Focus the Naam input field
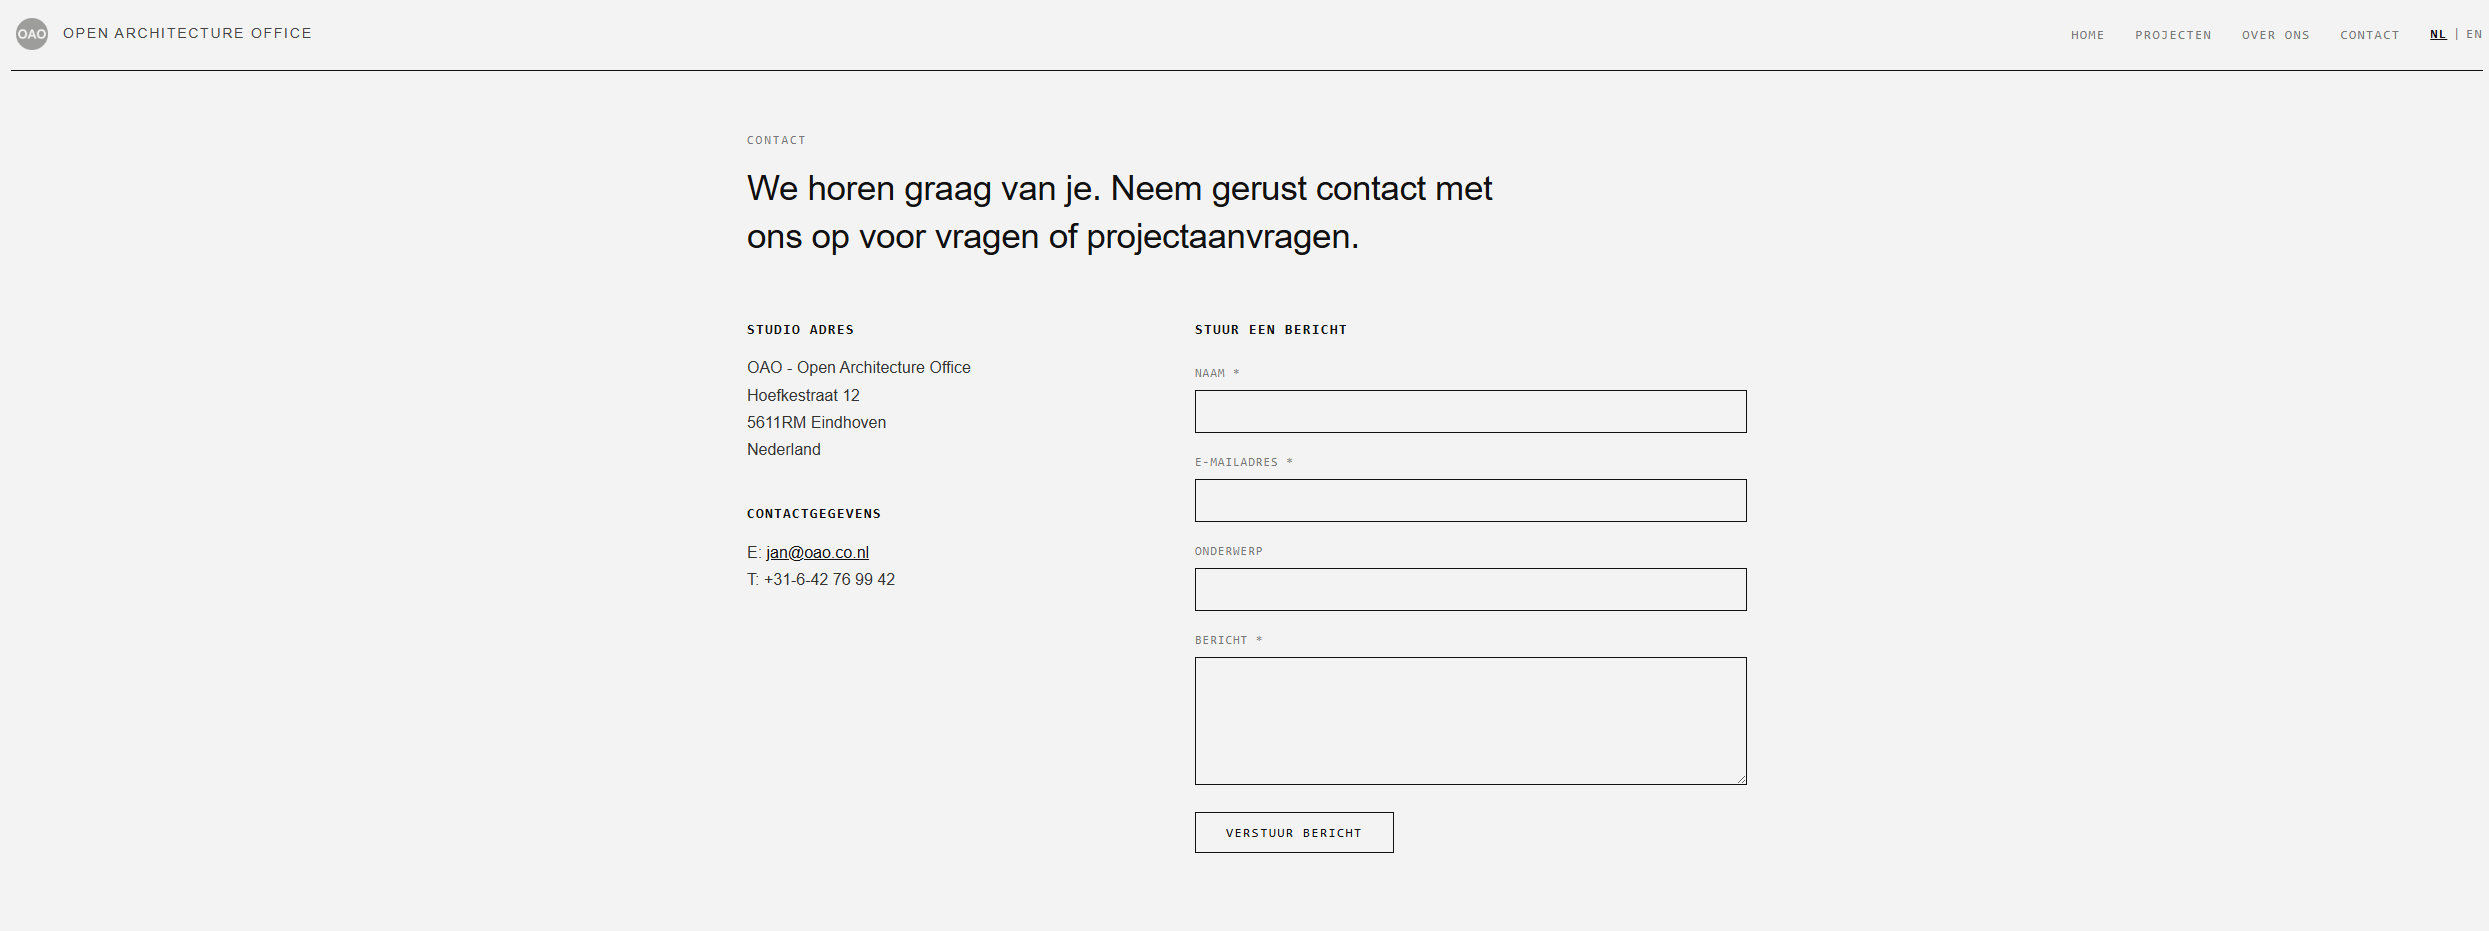This screenshot has height=931, width=2489. [1470, 411]
